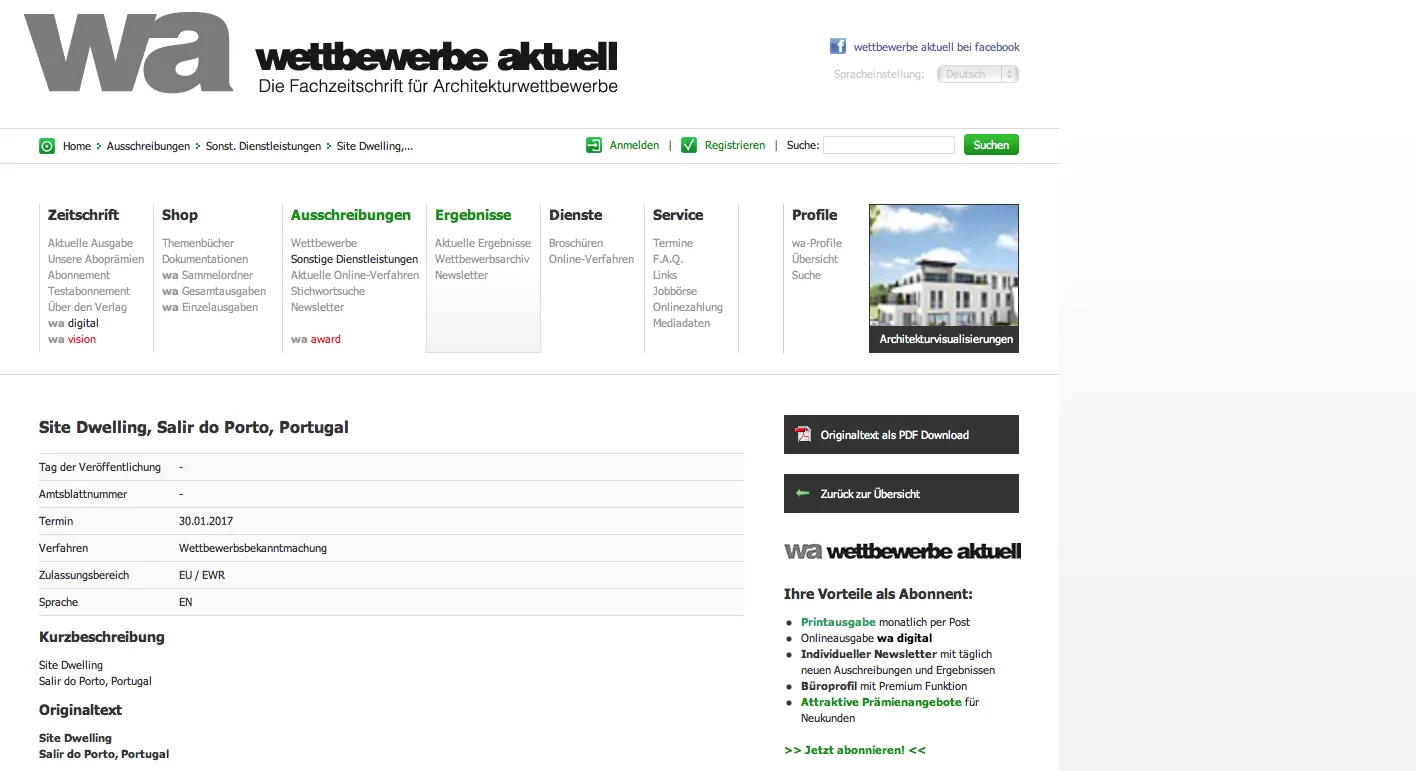Click Jetzt abonnieren link
1416x771 pixels.
click(855, 750)
